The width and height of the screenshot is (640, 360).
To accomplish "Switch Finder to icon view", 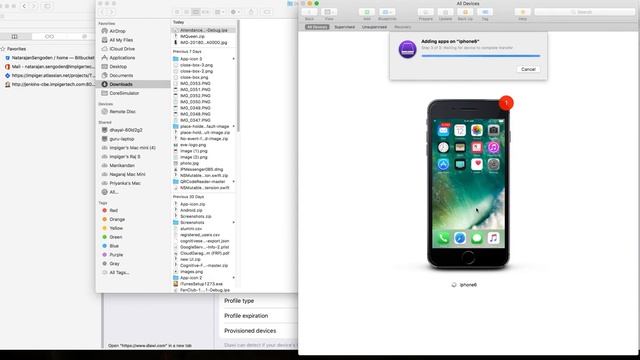I will point(177,12).
